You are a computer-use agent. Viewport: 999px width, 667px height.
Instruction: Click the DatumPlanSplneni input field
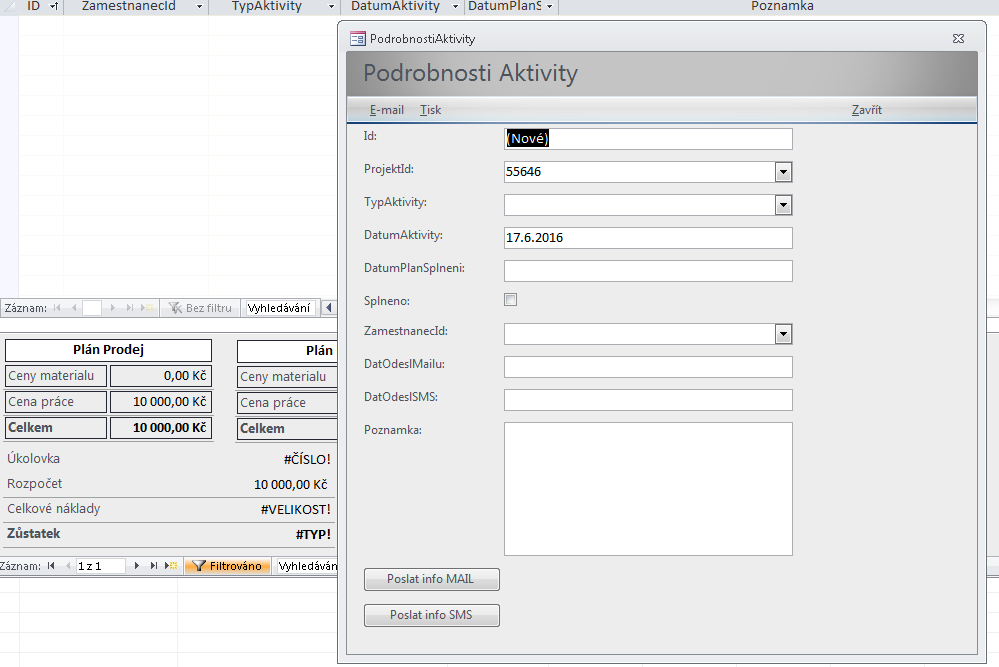pyautogui.click(x=648, y=271)
